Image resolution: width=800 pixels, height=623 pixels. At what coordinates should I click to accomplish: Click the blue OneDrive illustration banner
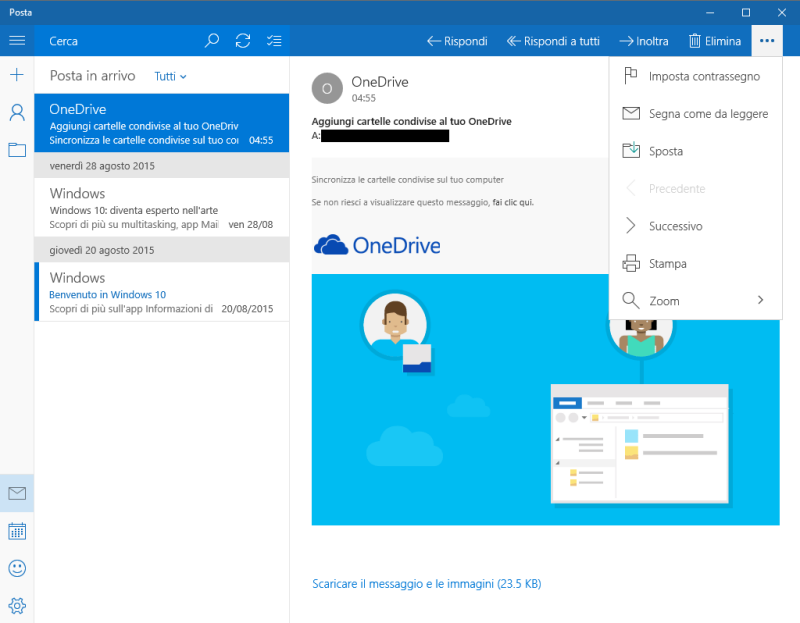click(545, 399)
